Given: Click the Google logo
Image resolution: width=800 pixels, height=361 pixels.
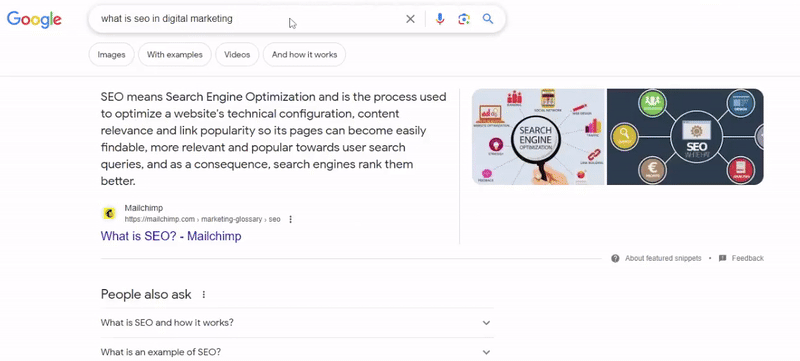Looking at the screenshot, I should coord(34,19).
